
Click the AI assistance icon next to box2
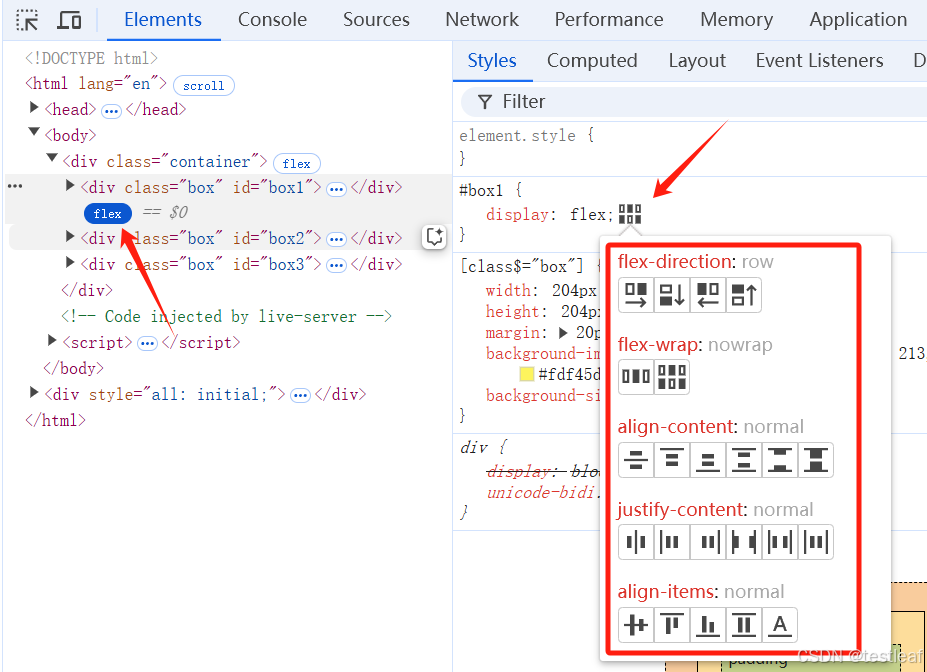435,238
